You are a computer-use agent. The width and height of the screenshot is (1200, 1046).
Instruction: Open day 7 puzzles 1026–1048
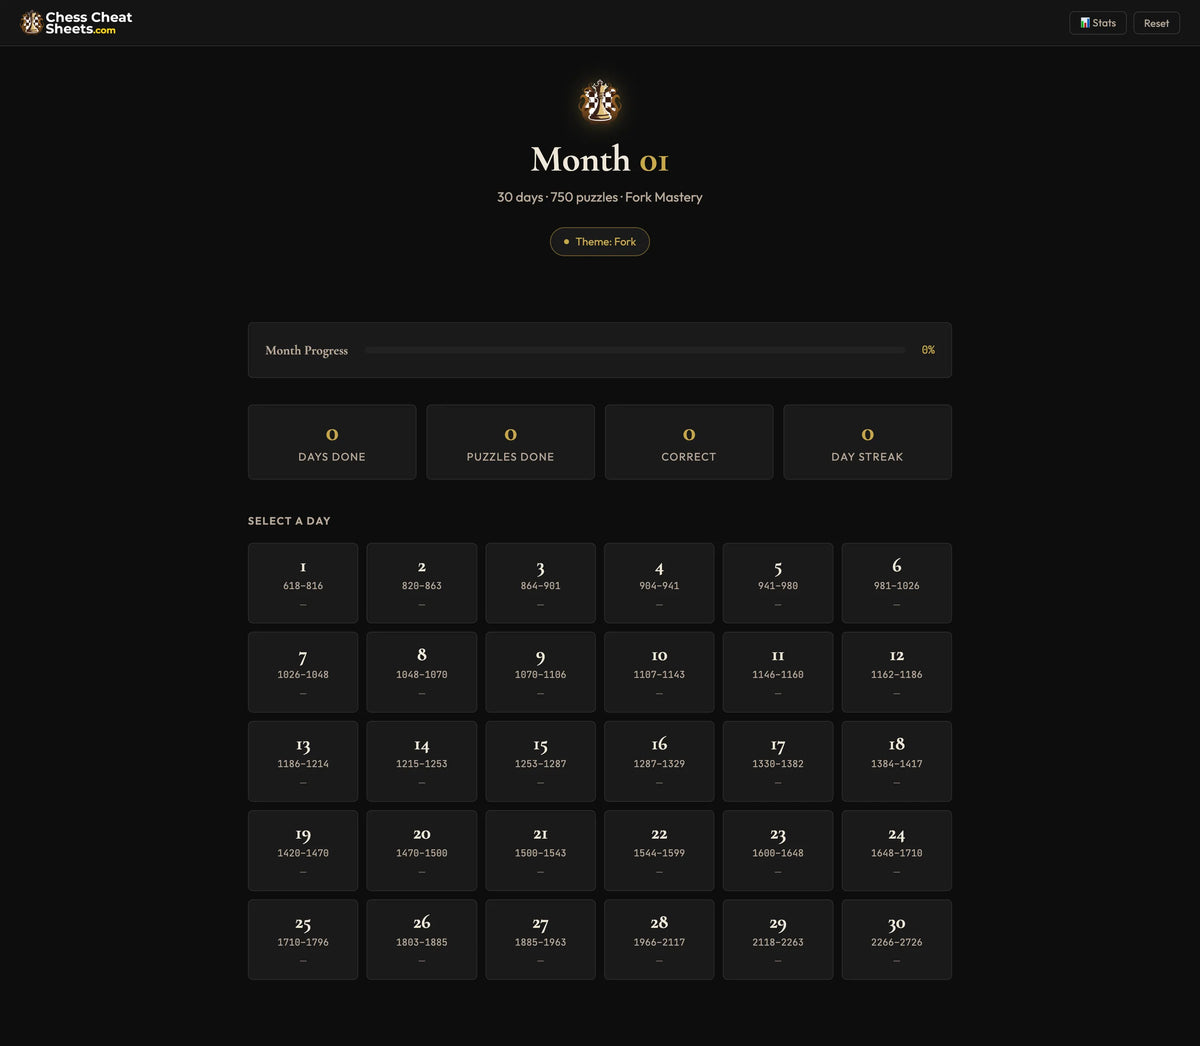coord(303,672)
